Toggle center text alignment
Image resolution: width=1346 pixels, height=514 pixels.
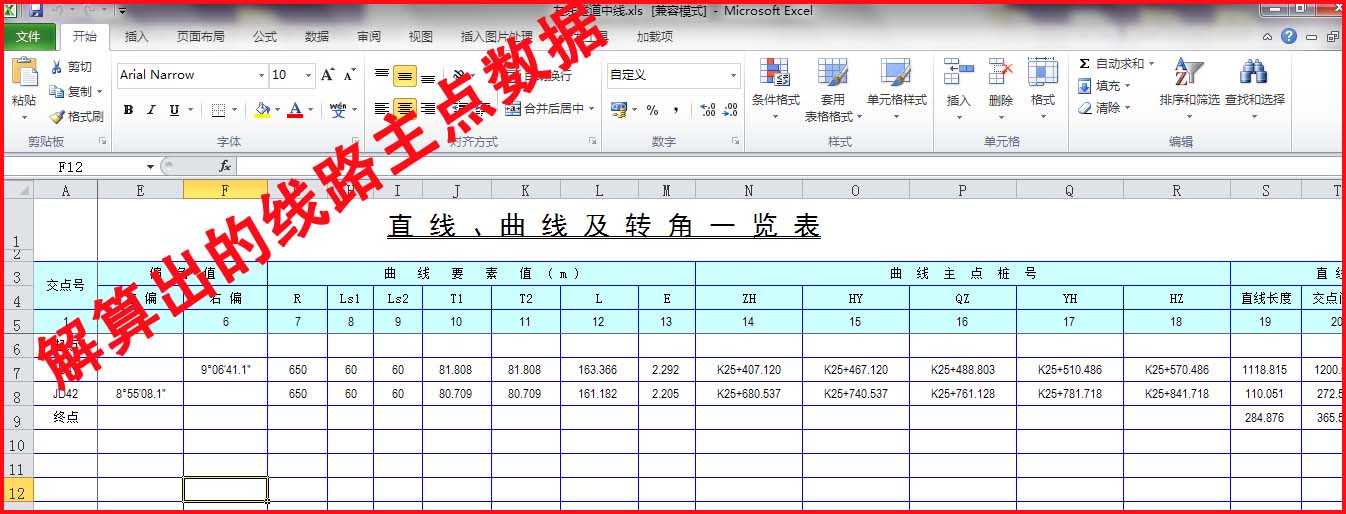404,108
